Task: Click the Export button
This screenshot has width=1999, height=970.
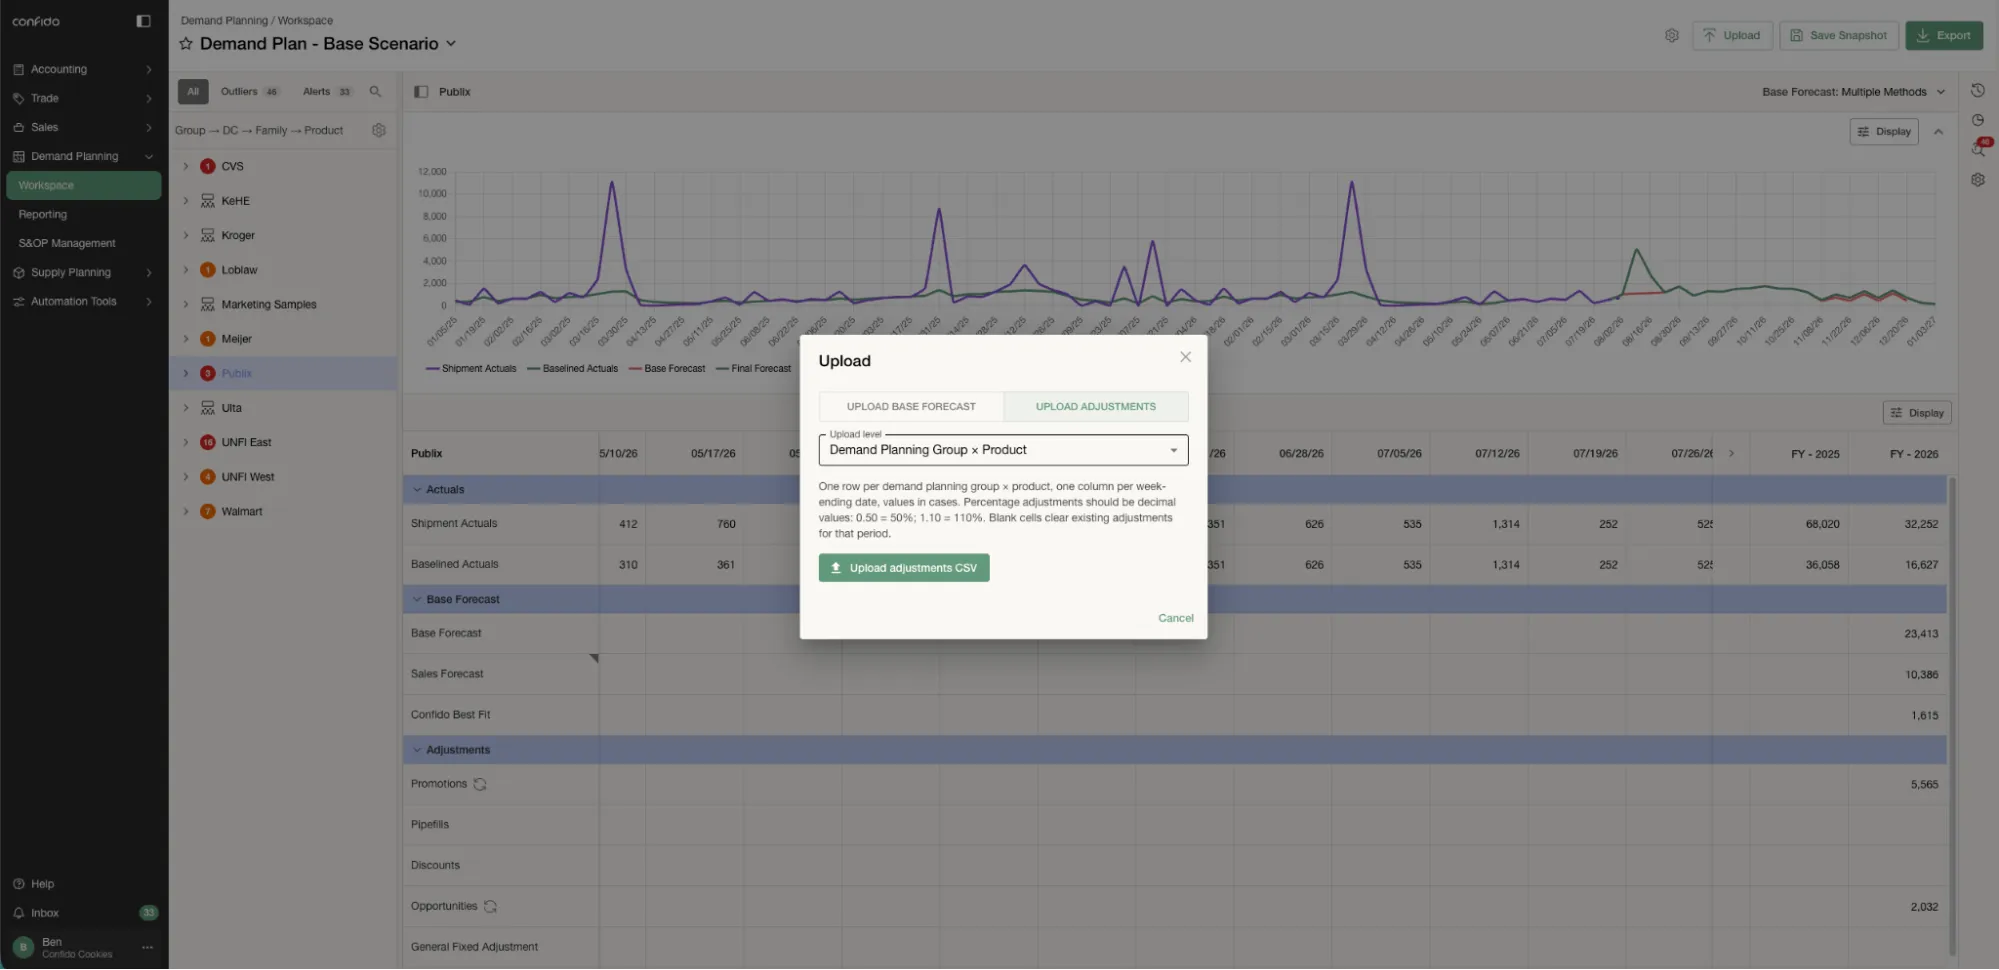Action: (1943, 36)
